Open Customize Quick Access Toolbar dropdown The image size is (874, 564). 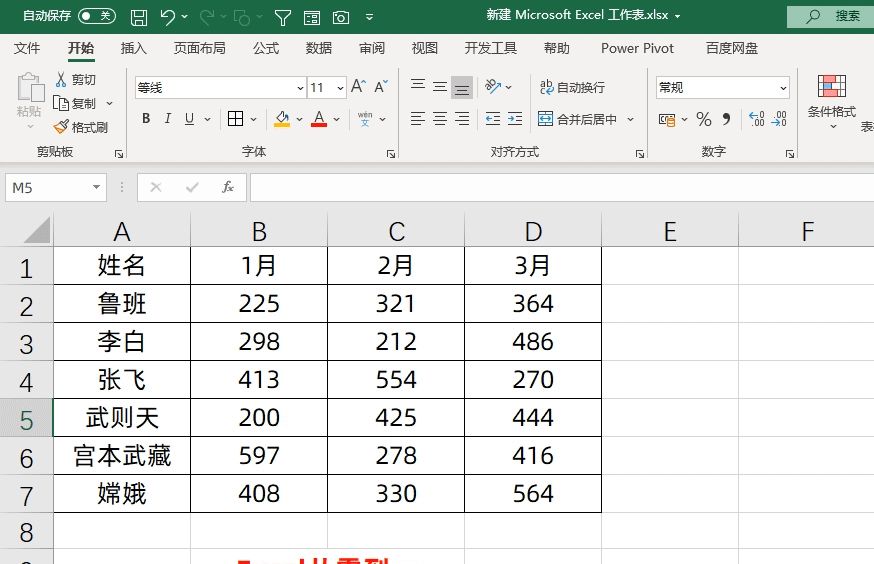tap(369, 17)
